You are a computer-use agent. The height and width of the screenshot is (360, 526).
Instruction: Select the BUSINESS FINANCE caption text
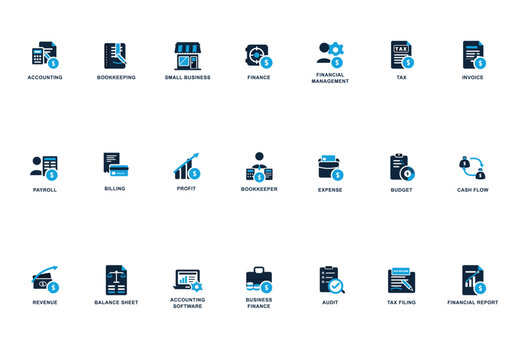pos(259,303)
